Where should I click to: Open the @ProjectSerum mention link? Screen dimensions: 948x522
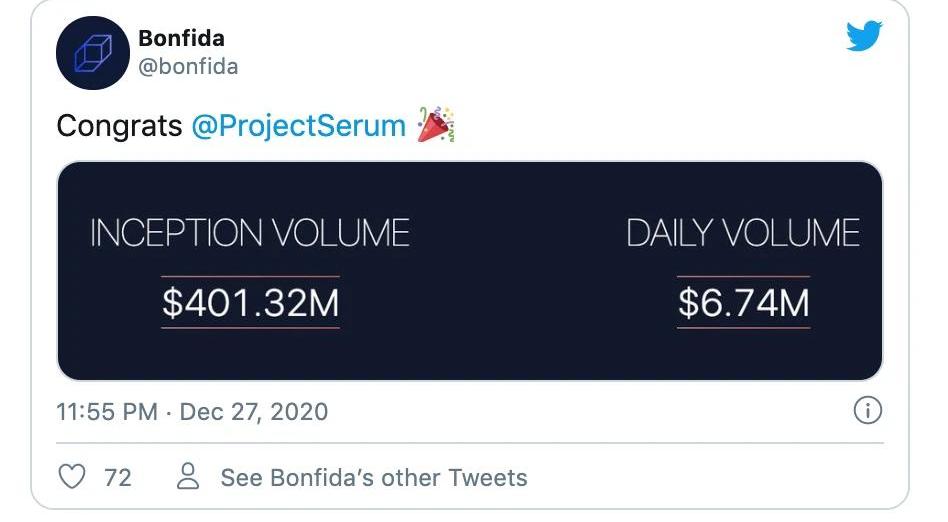298,126
